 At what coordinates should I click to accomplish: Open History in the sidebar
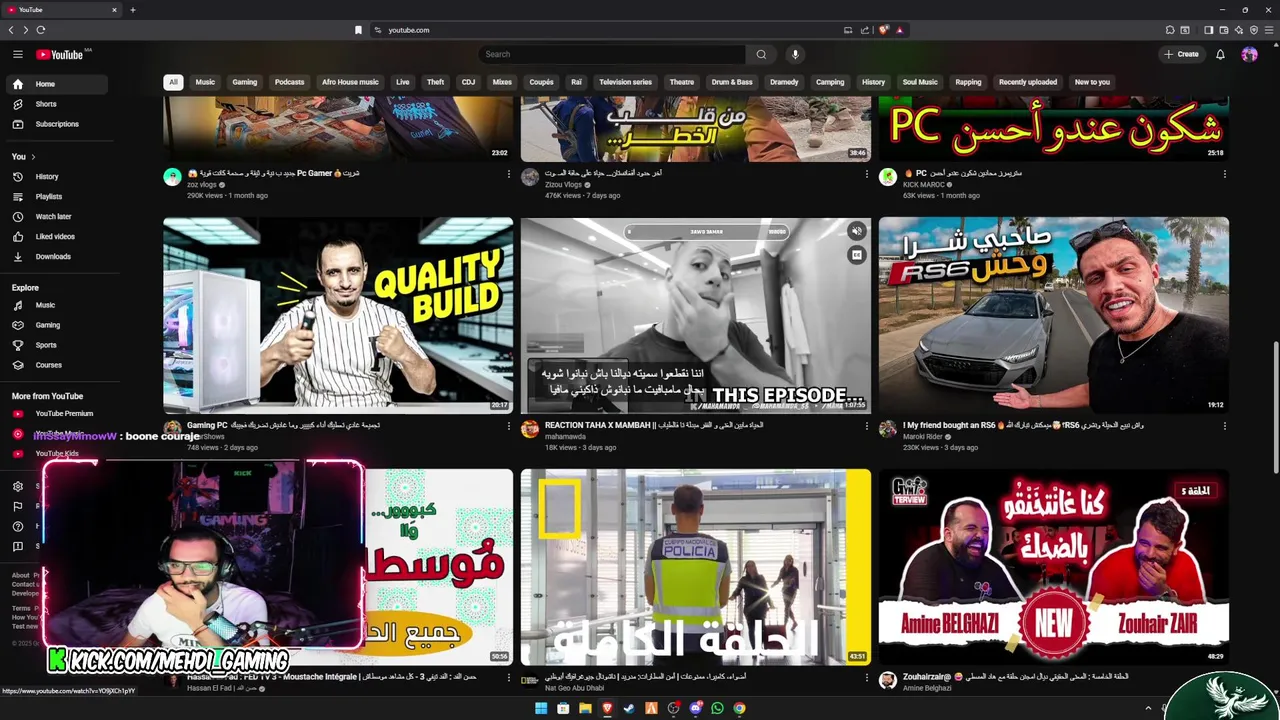[x=55, y=177]
